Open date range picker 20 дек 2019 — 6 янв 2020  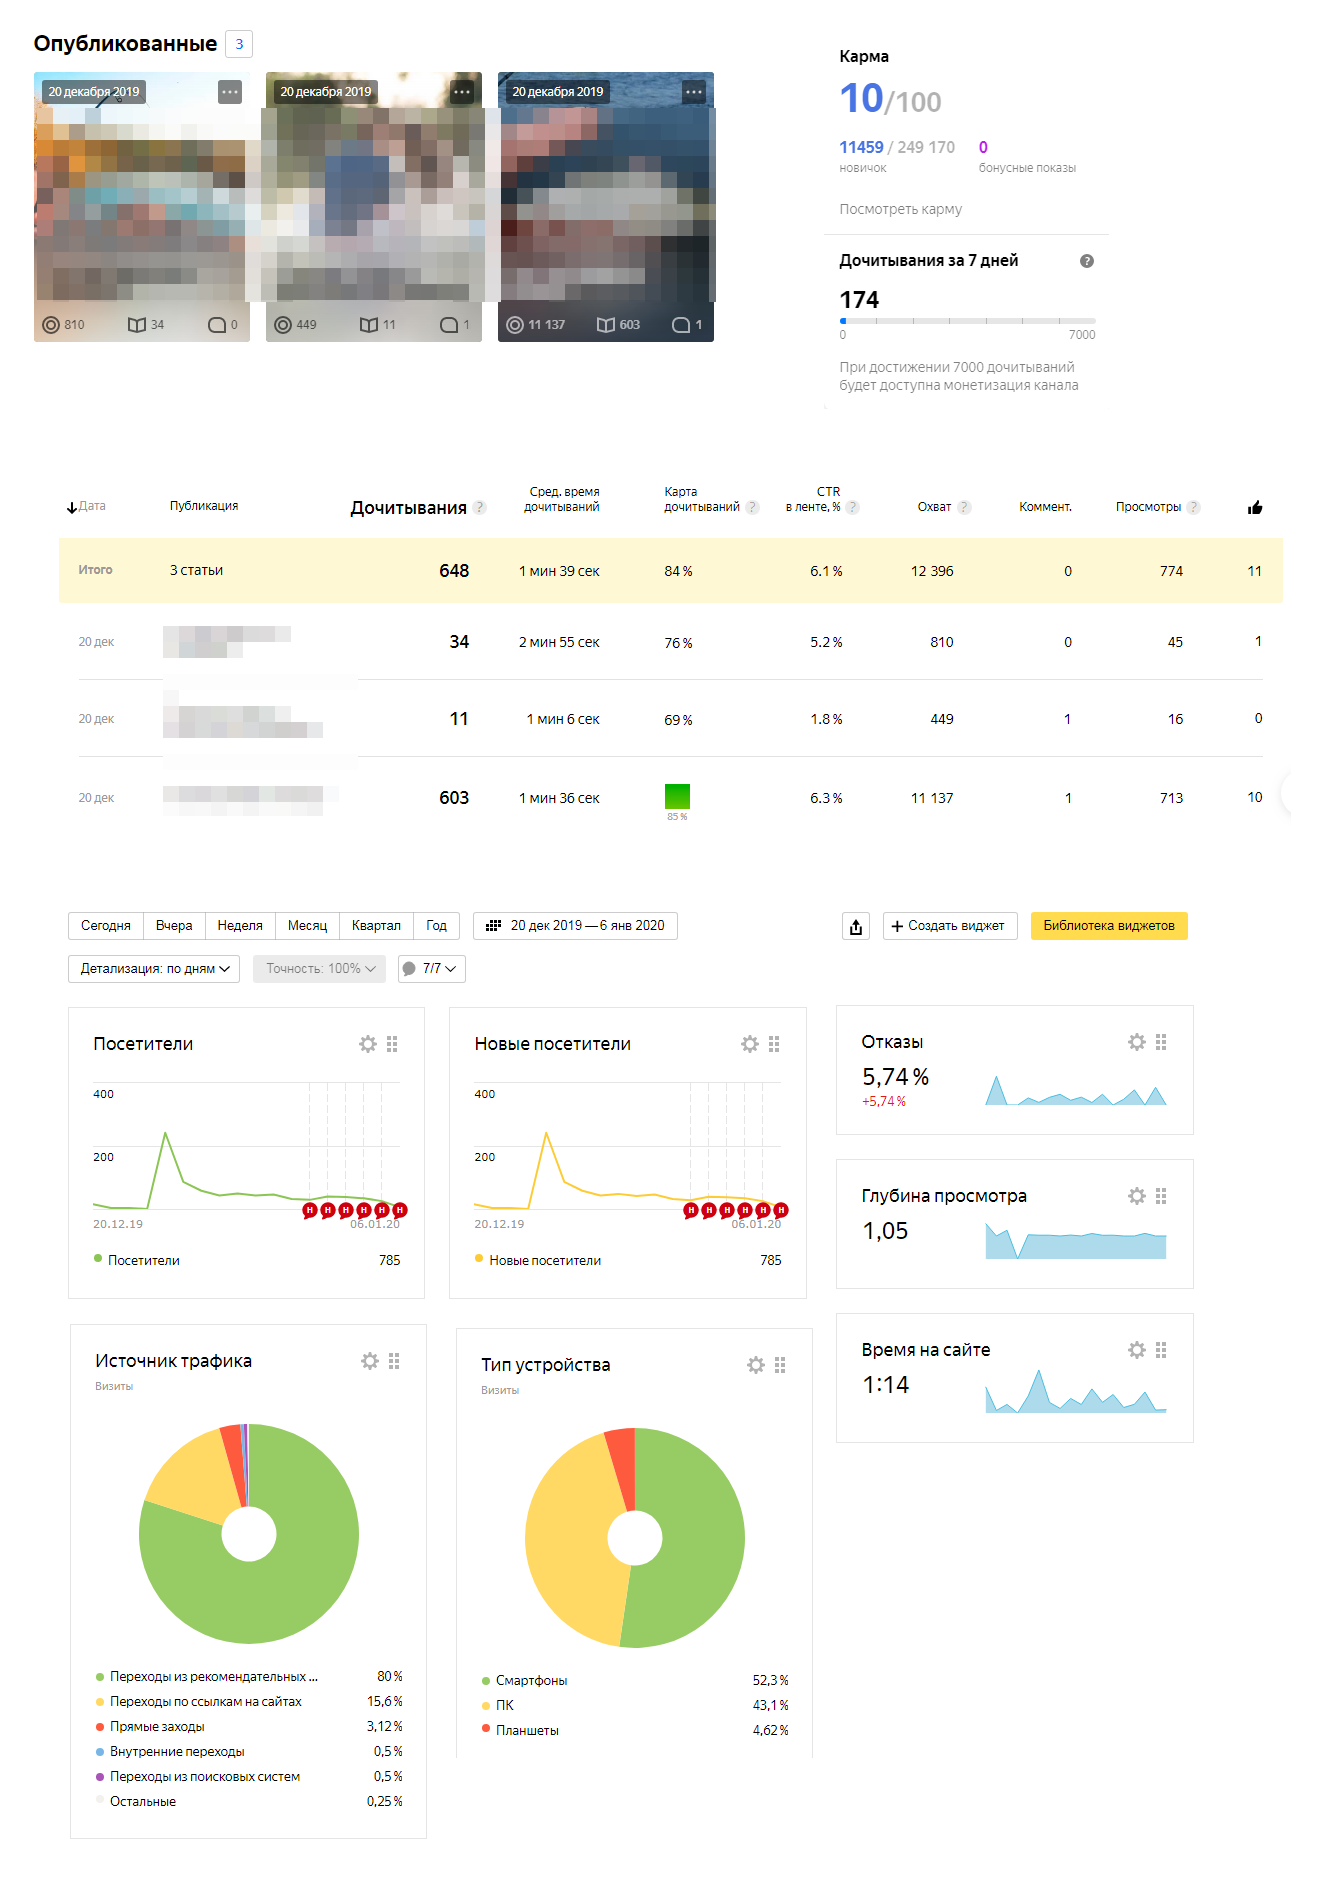pyautogui.click(x=575, y=926)
